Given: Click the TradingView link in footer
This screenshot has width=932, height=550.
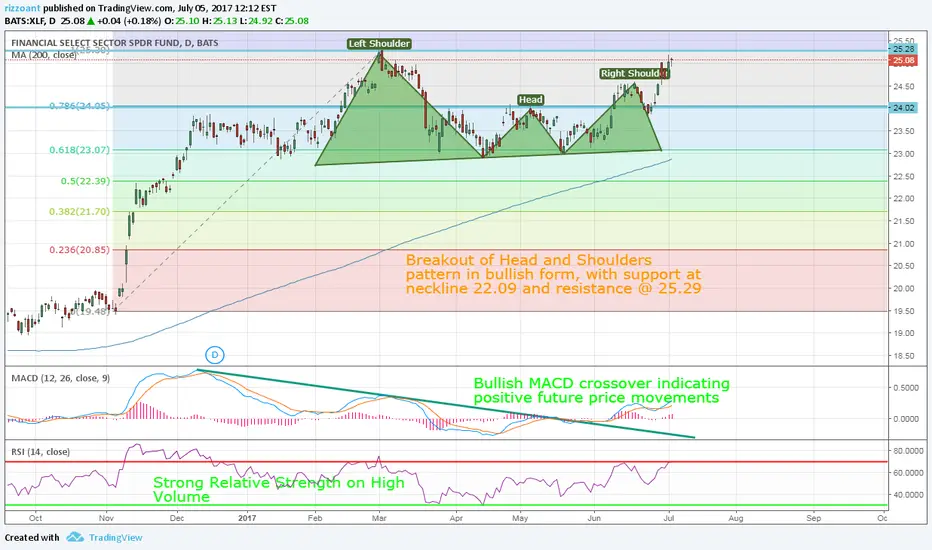Looking at the screenshot, I should coord(115,538).
